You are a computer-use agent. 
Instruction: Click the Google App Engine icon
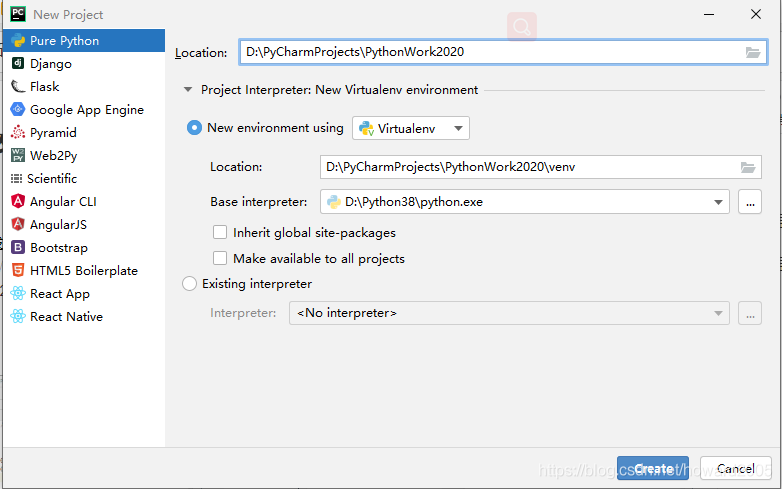click(x=18, y=109)
